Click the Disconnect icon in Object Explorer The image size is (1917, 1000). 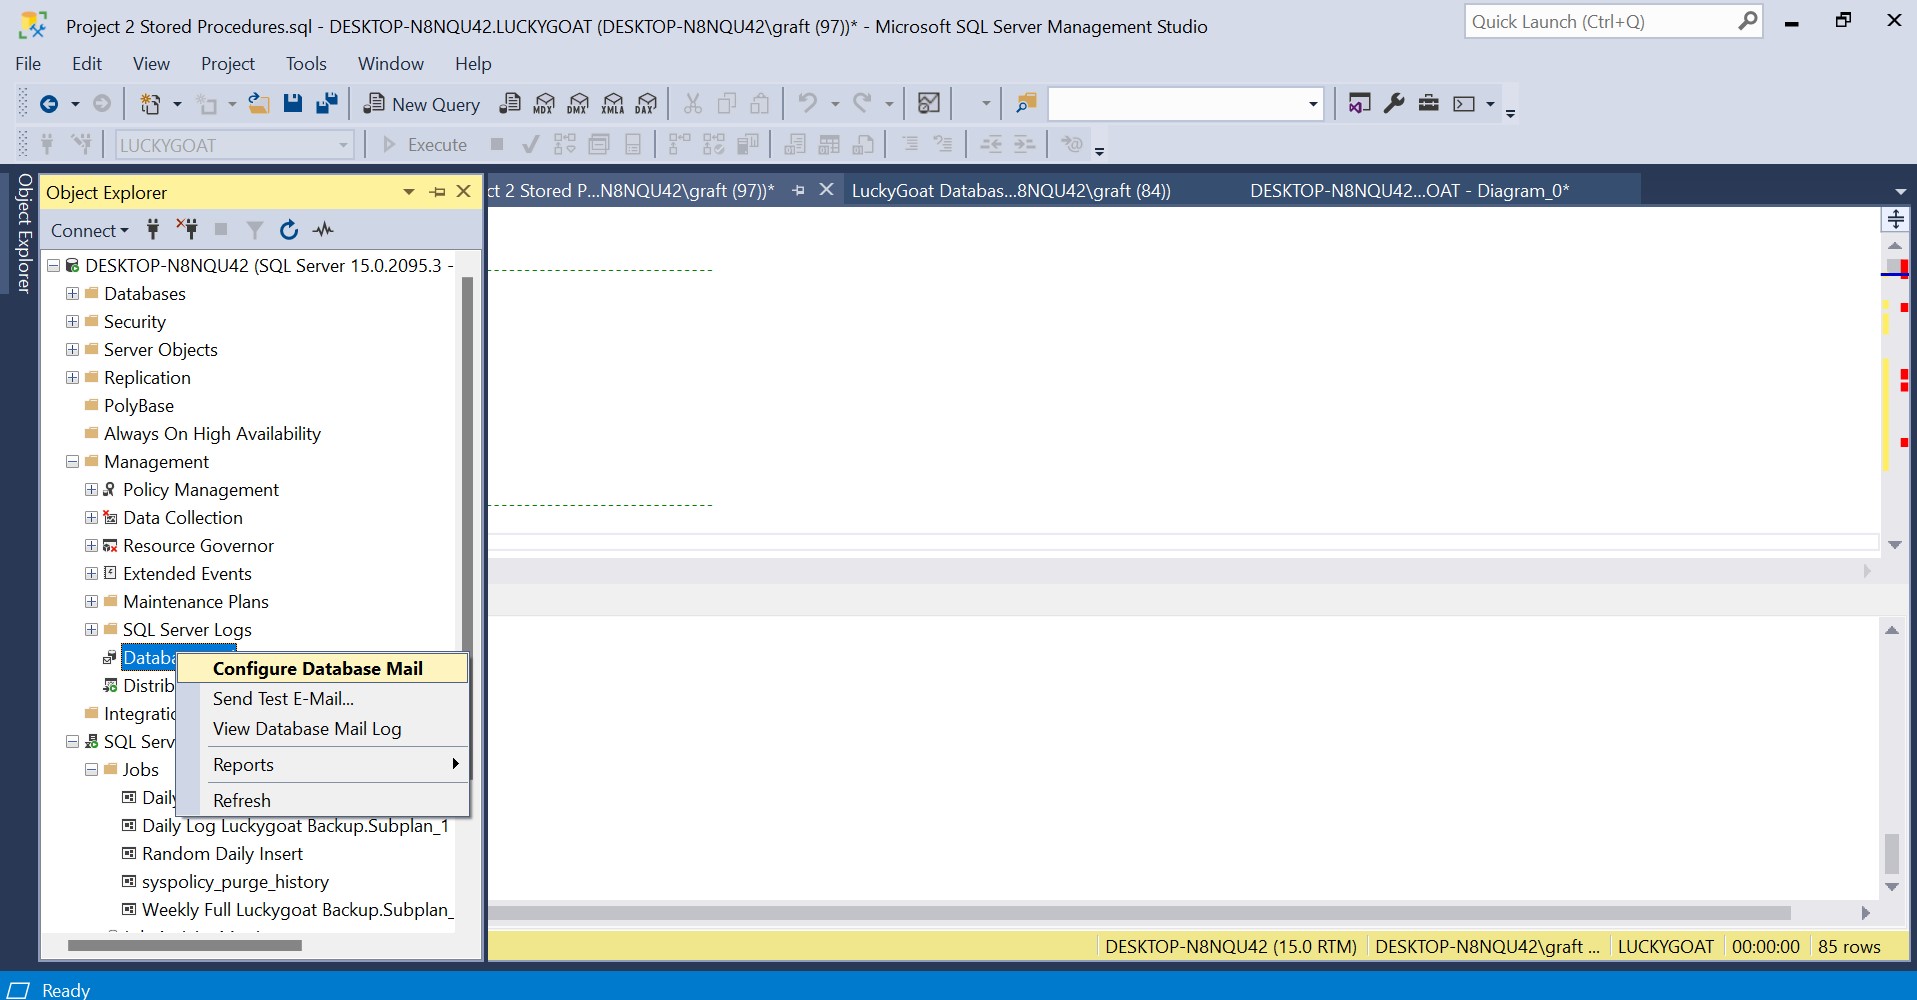[187, 230]
